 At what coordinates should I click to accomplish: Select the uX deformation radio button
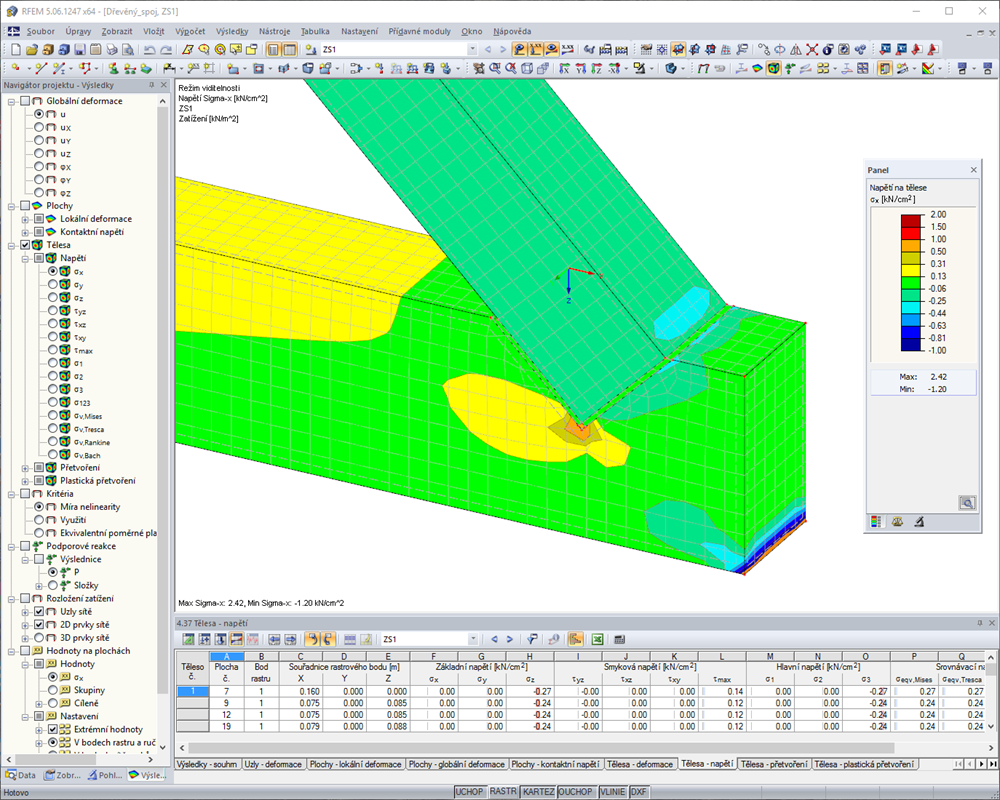pyautogui.click(x=39, y=127)
